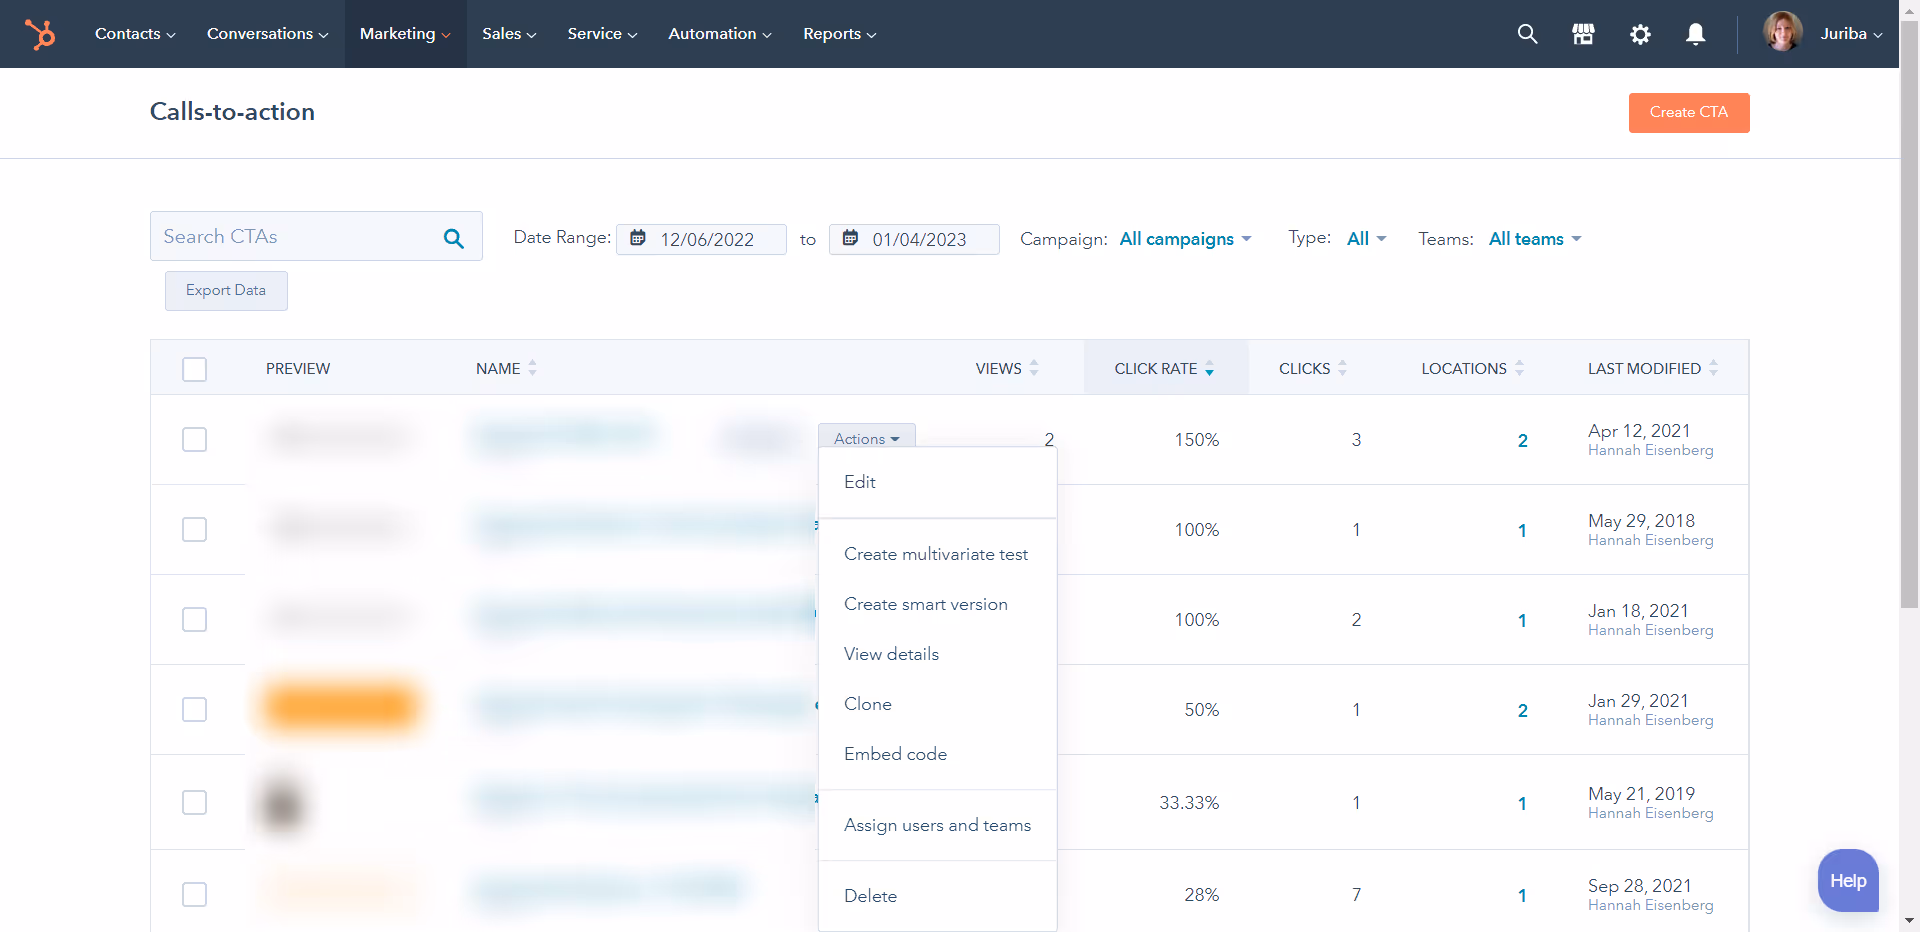Click the Create CTA button
This screenshot has width=1920, height=932.
(x=1688, y=112)
